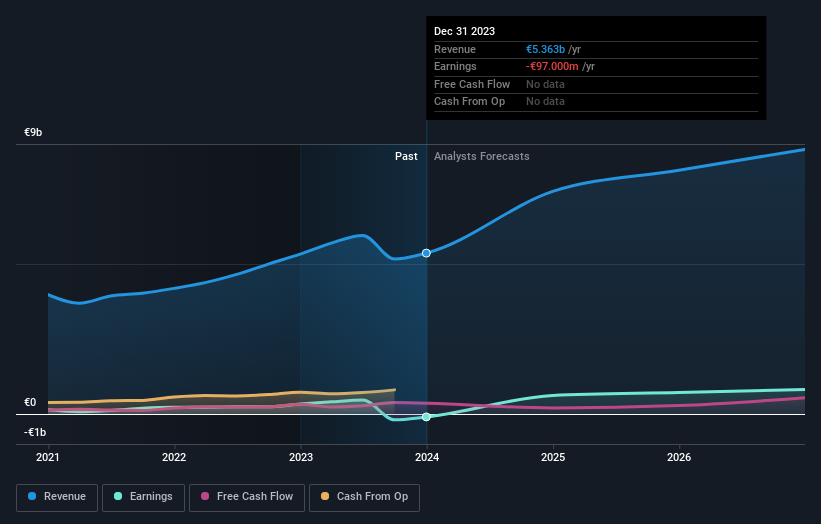Image resolution: width=821 pixels, height=524 pixels.
Task: Click the 2023 x-axis label
Action: (x=301, y=458)
